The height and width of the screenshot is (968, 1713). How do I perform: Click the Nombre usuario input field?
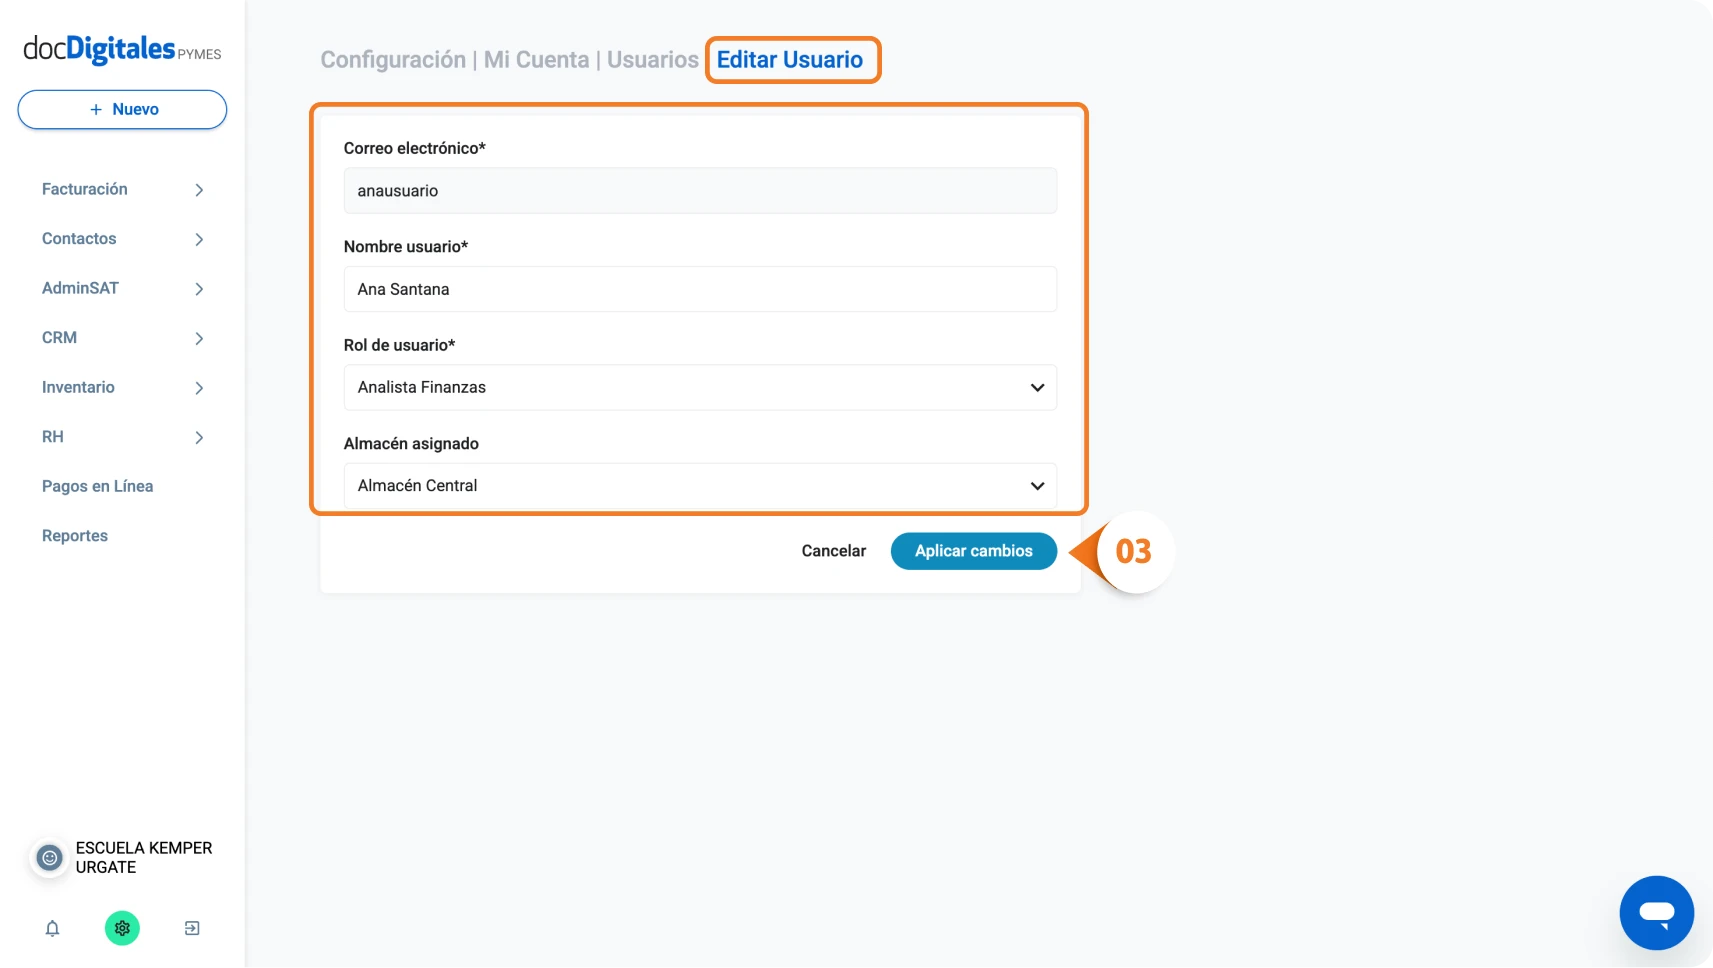(x=700, y=289)
